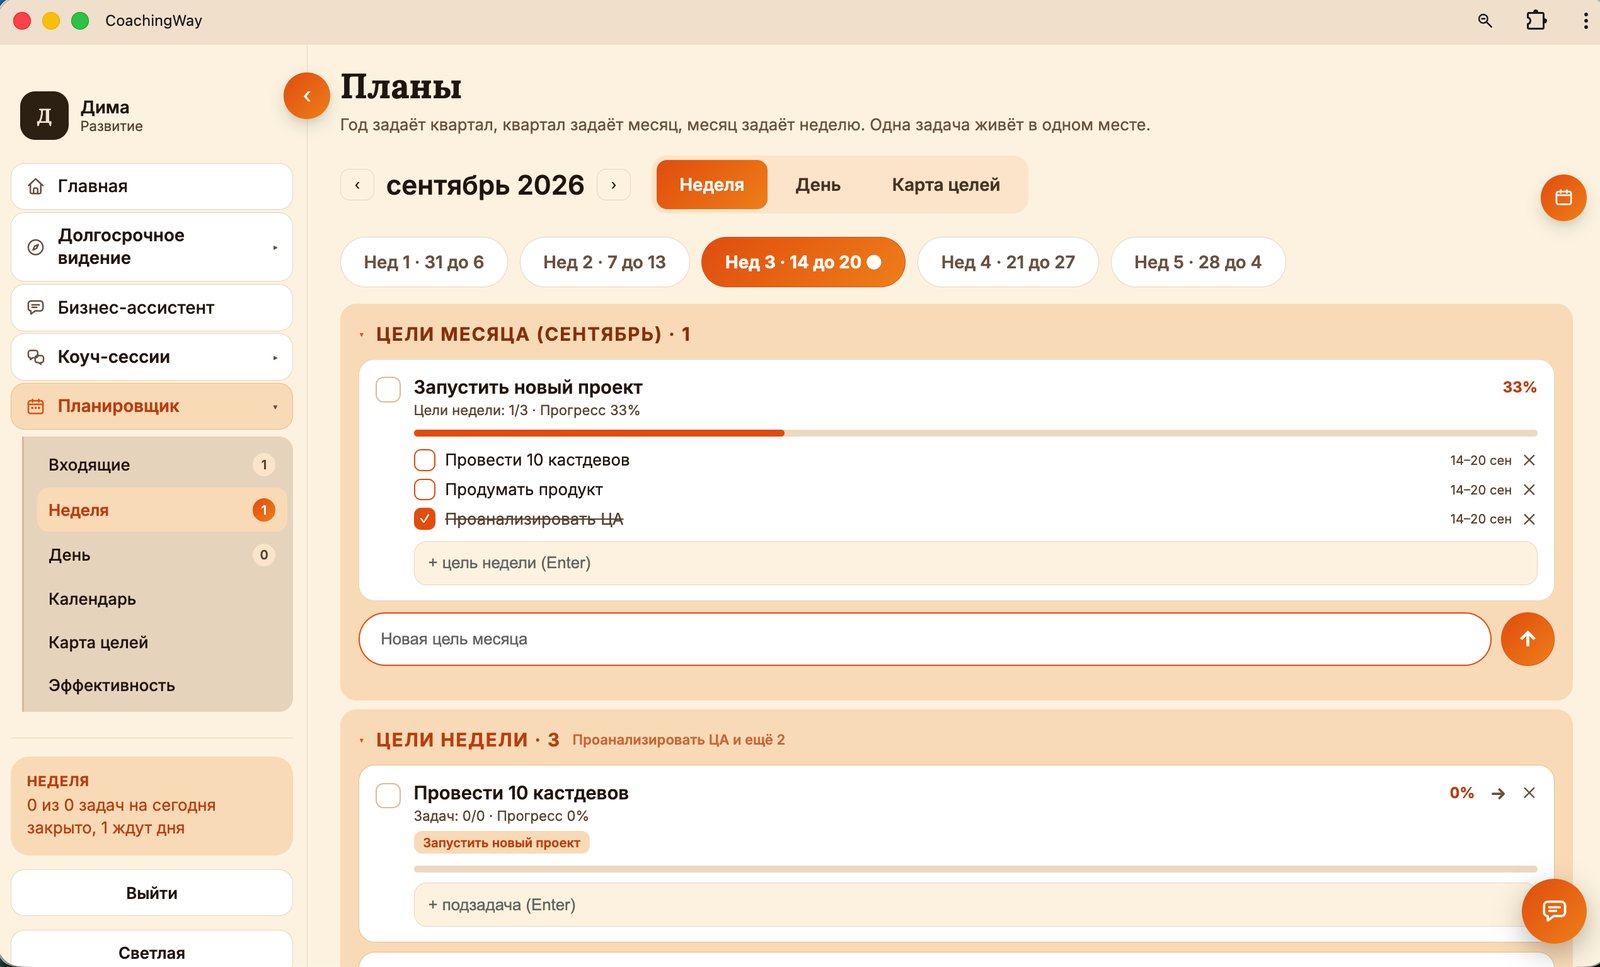
Task: Select week 'Нед 2 · 7 до 13'
Action: coord(604,262)
